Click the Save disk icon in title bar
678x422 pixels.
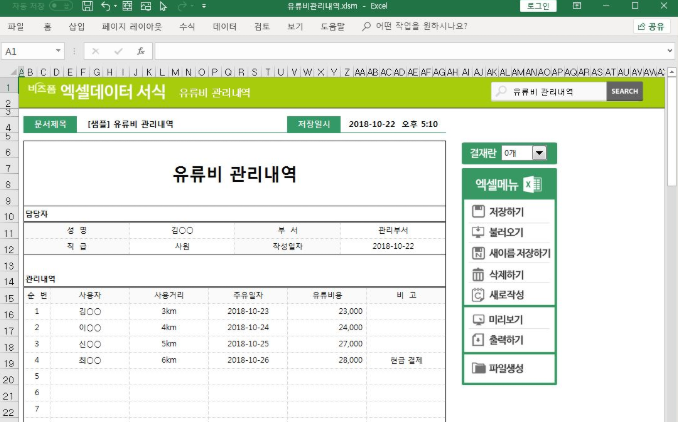tap(87, 6)
